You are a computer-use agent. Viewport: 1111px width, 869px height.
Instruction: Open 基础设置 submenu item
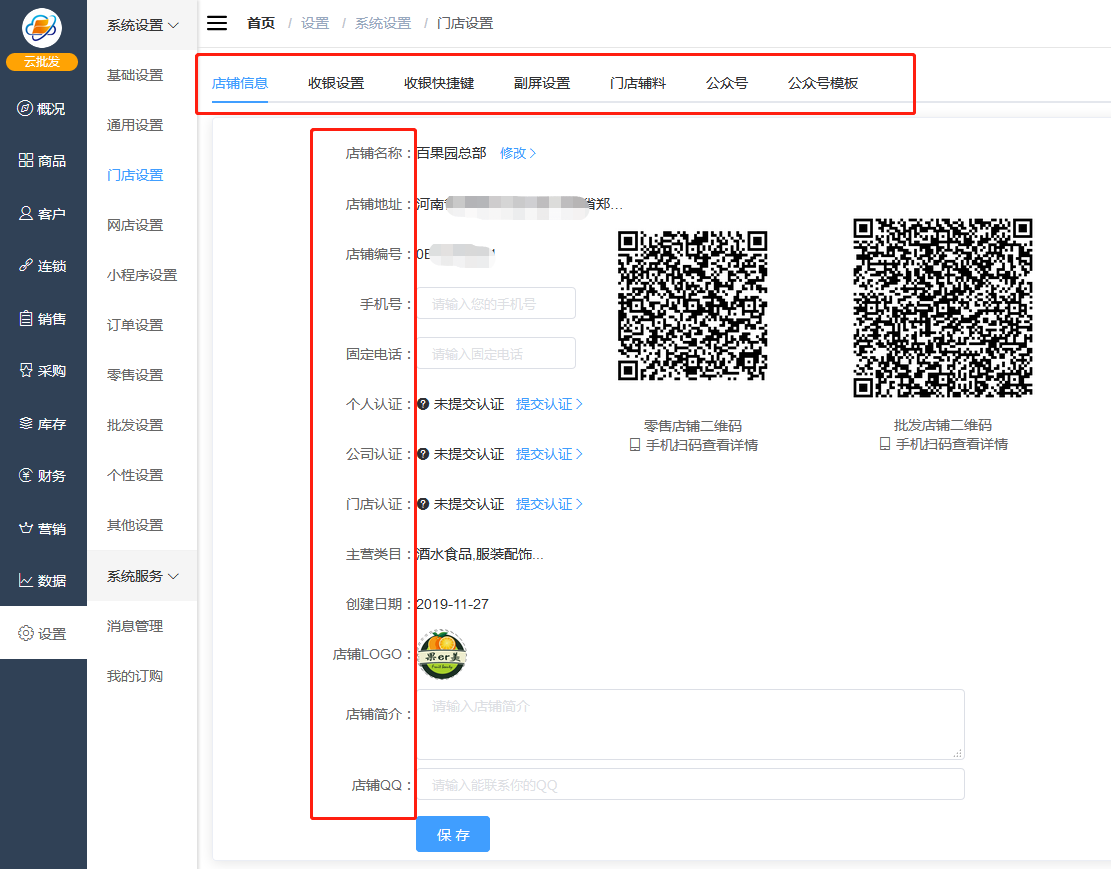[x=135, y=75]
